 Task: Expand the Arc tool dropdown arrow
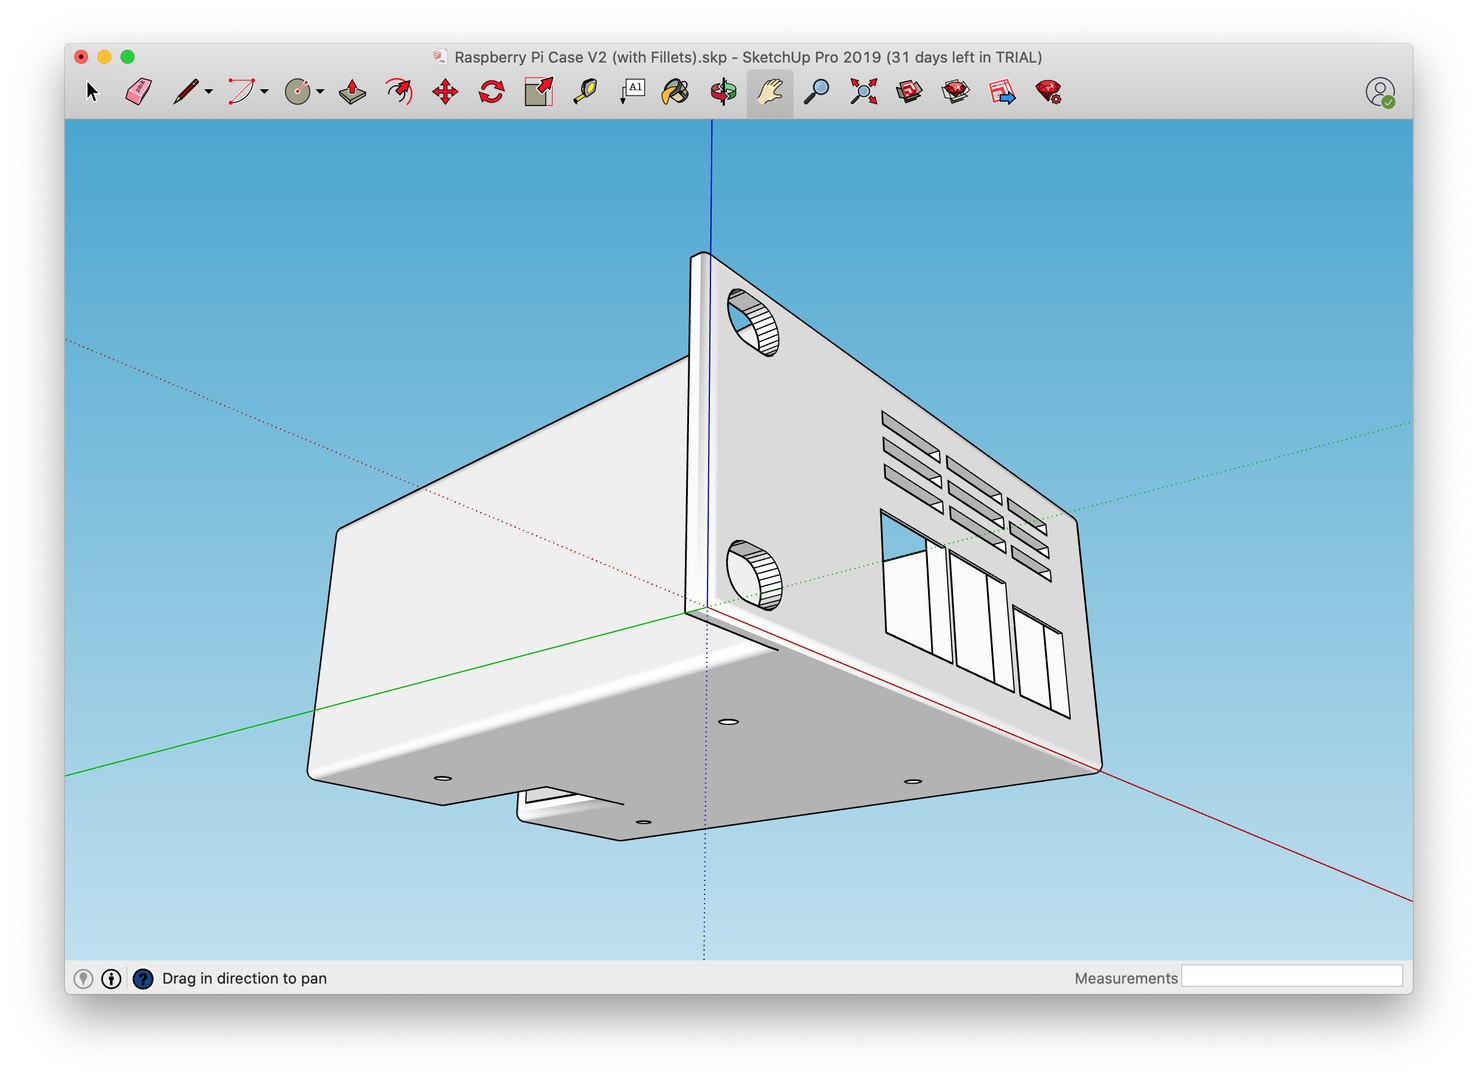(265, 92)
